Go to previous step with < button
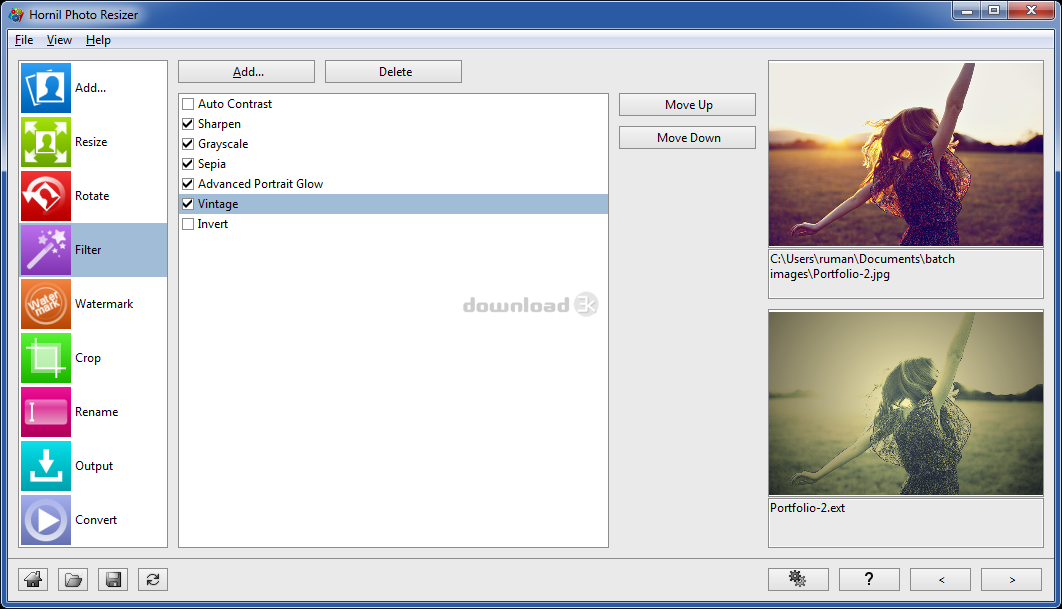Image resolution: width=1062 pixels, height=609 pixels. point(940,579)
